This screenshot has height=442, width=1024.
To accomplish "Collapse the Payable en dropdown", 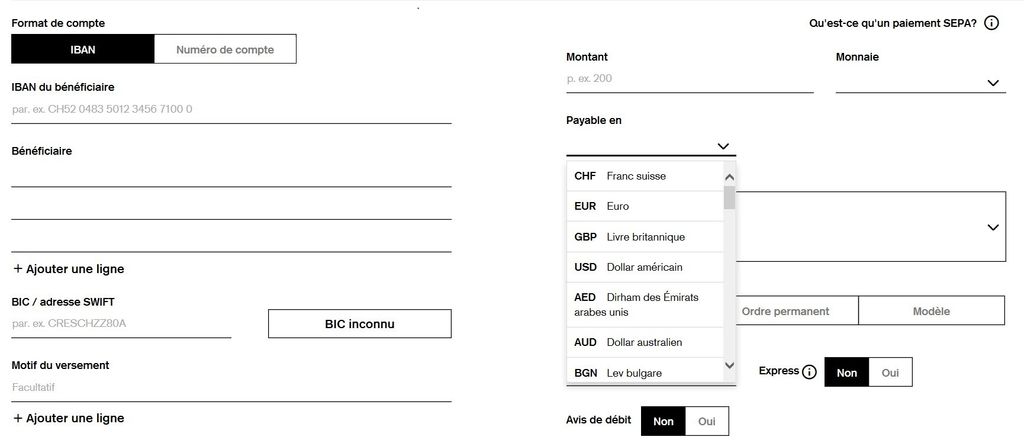I will click(723, 146).
